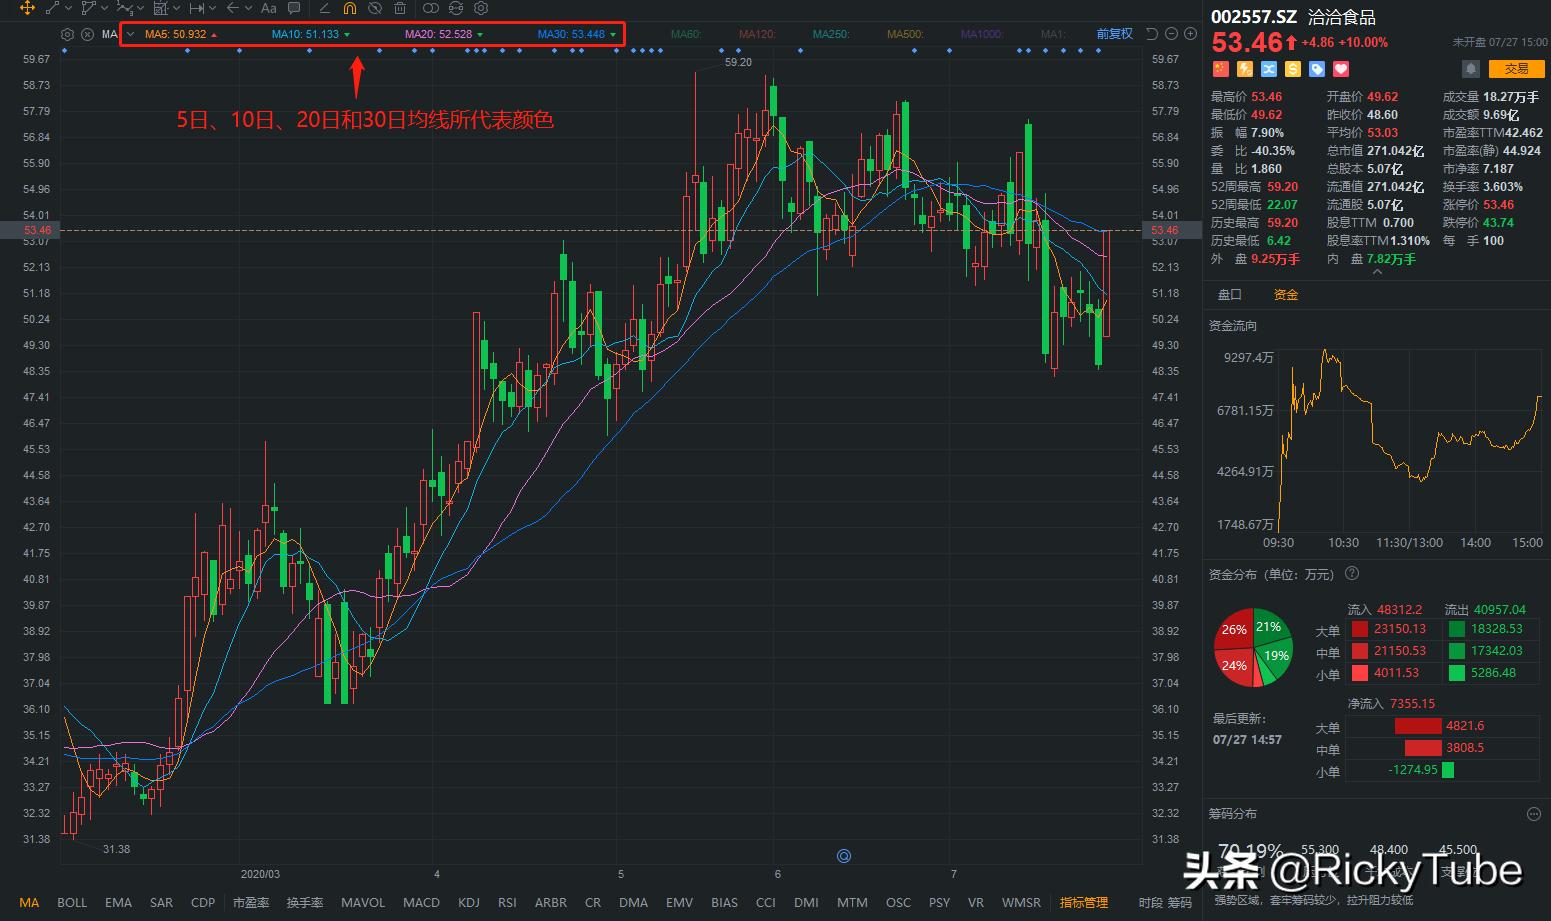Click the MA30 value legend
The height and width of the screenshot is (921, 1551).
pyautogui.click(x=571, y=34)
